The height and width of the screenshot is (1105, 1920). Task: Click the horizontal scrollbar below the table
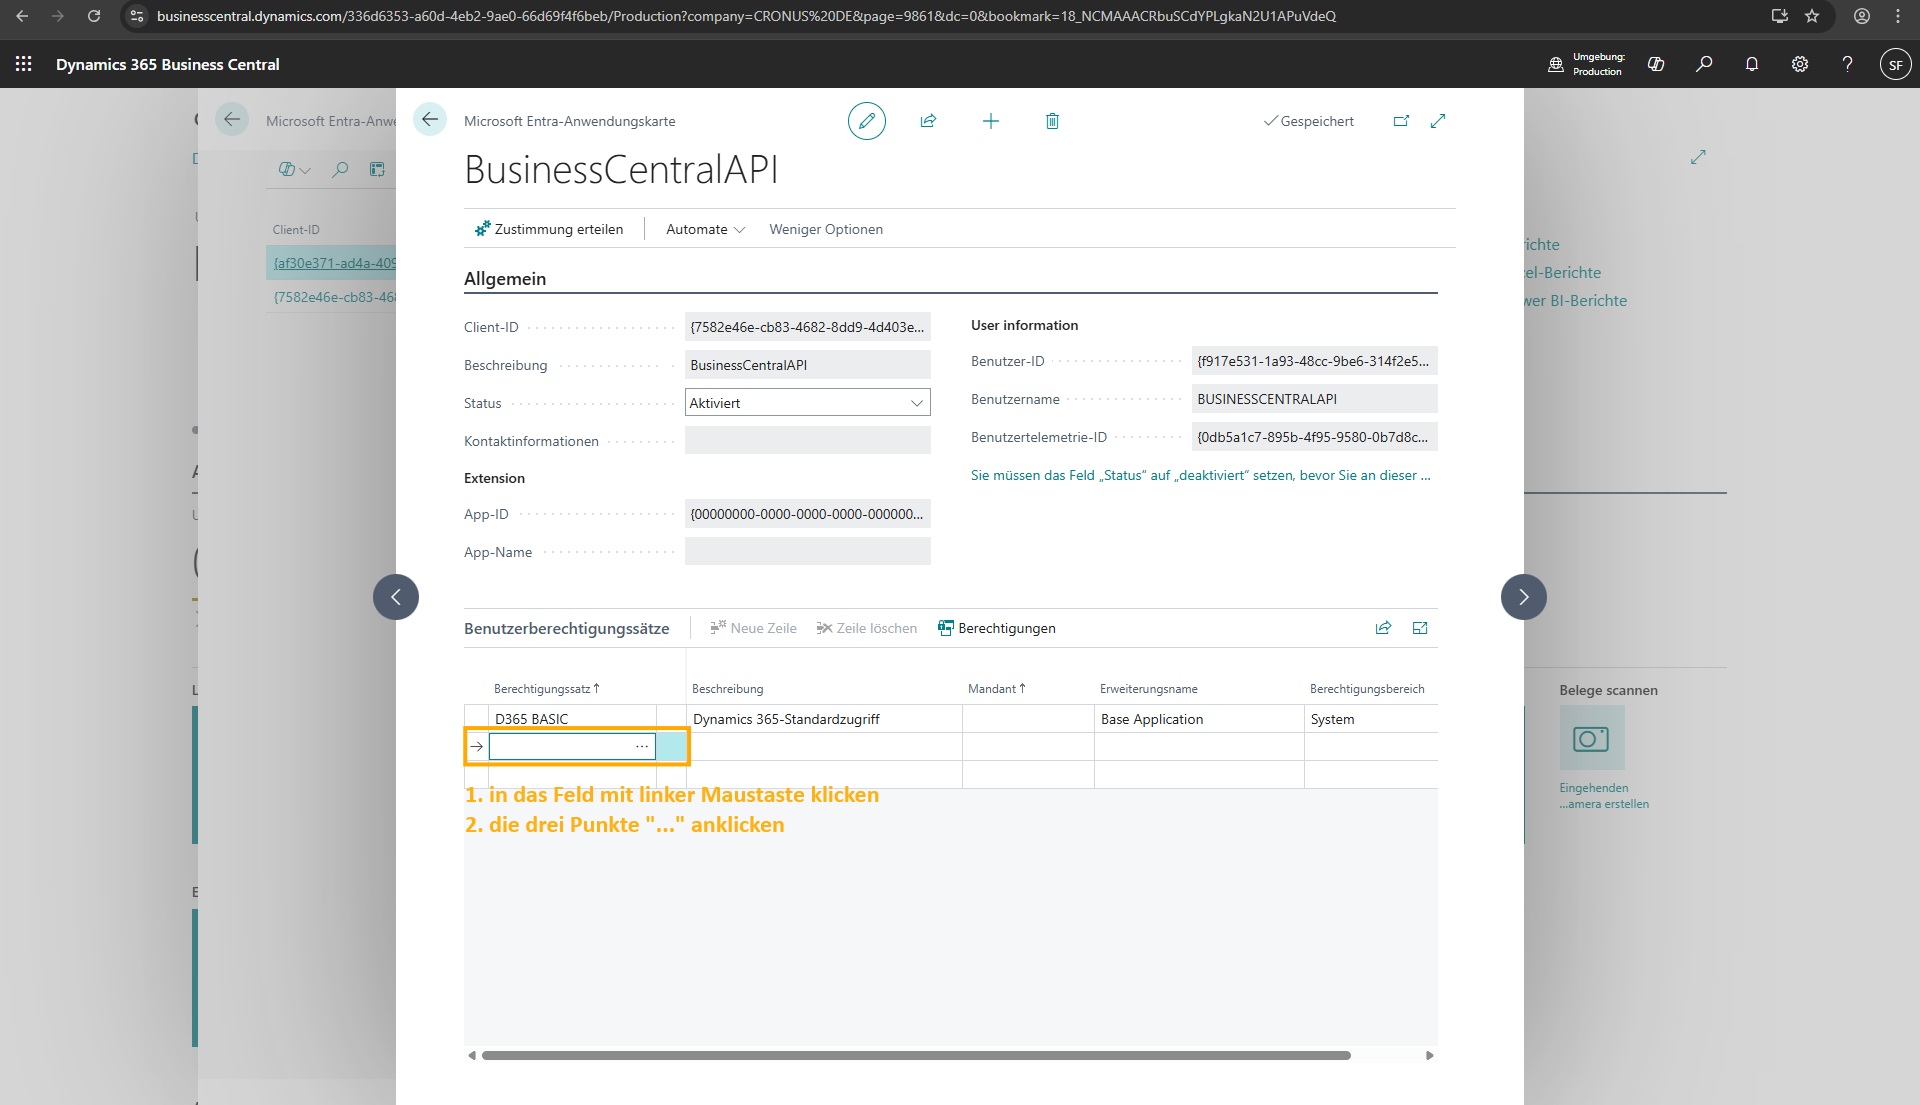[x=916, y=1055]
